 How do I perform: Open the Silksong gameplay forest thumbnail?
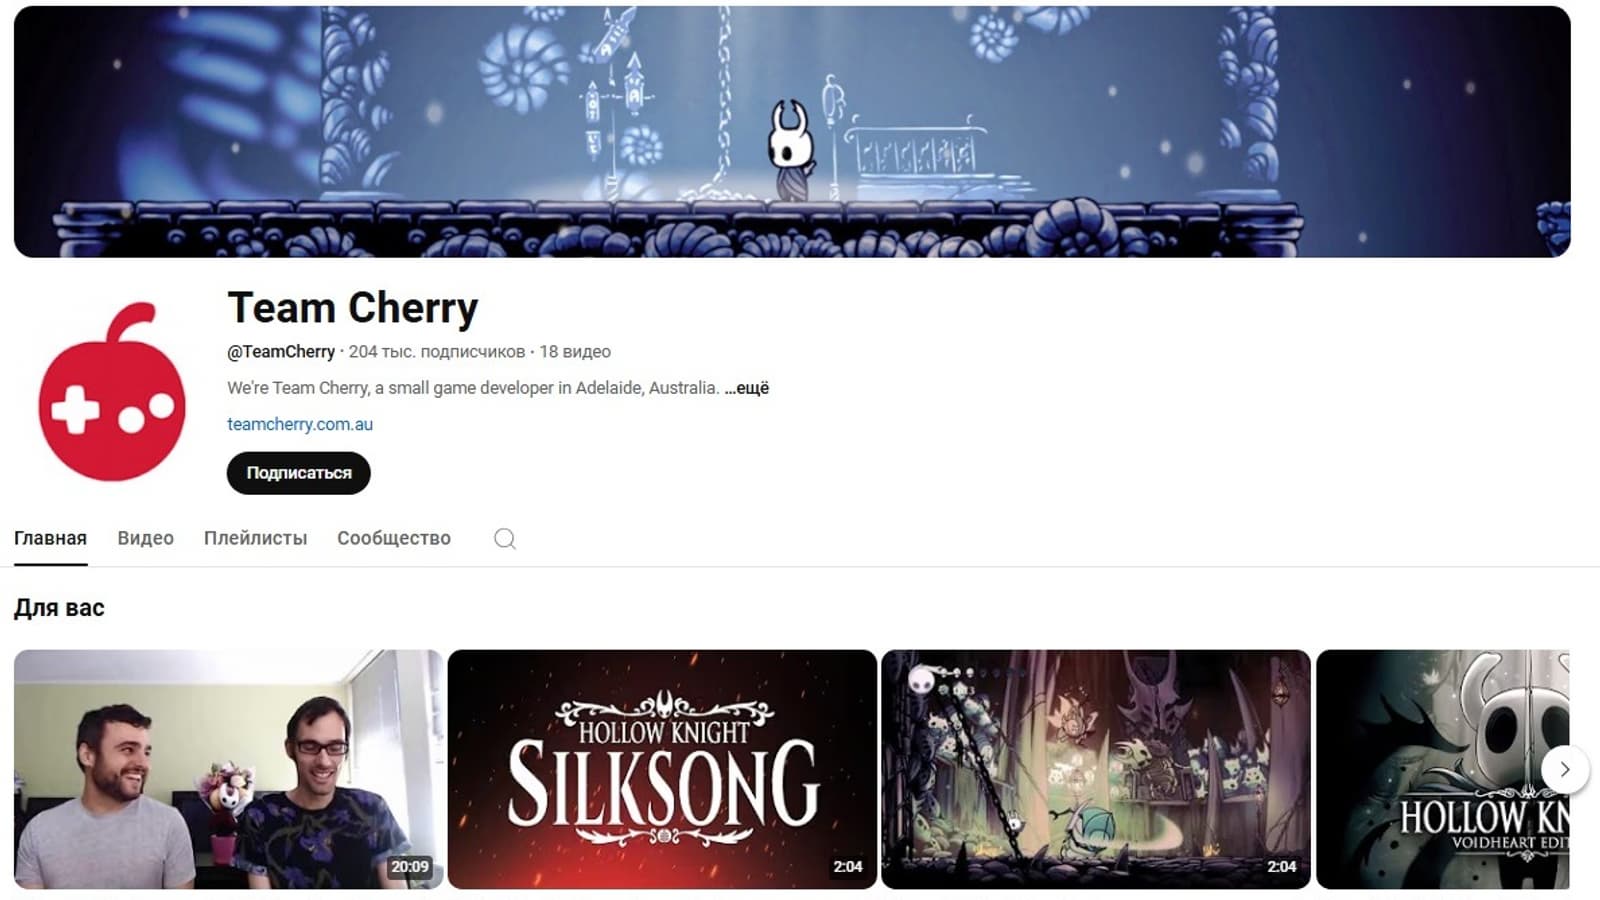[1096, 769]
